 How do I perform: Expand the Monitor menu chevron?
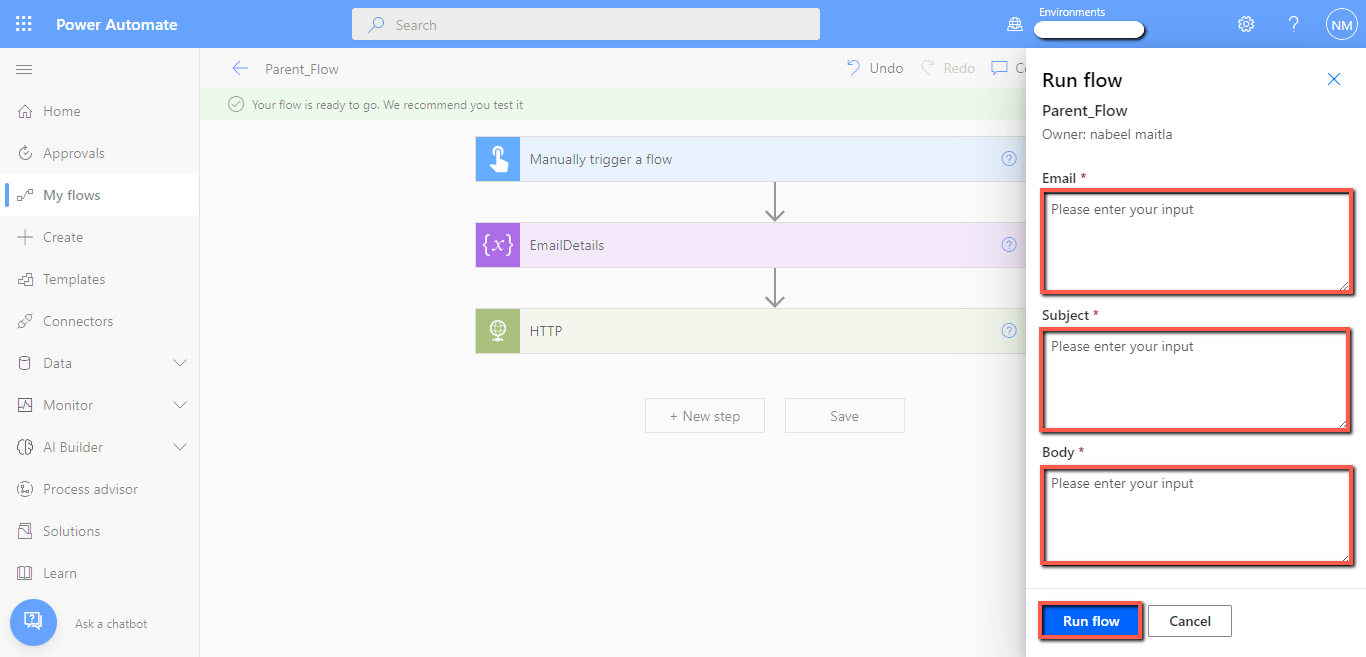(x=180, y=405)
